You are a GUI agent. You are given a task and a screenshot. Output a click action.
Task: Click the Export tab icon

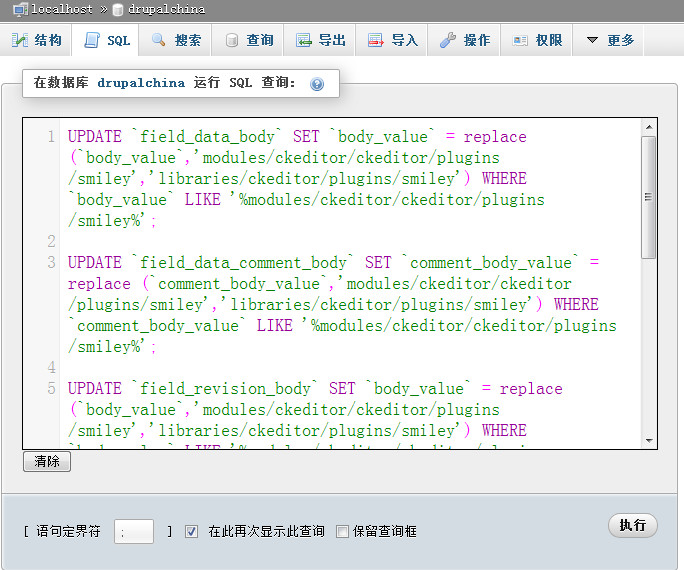(x=304, y=40)
